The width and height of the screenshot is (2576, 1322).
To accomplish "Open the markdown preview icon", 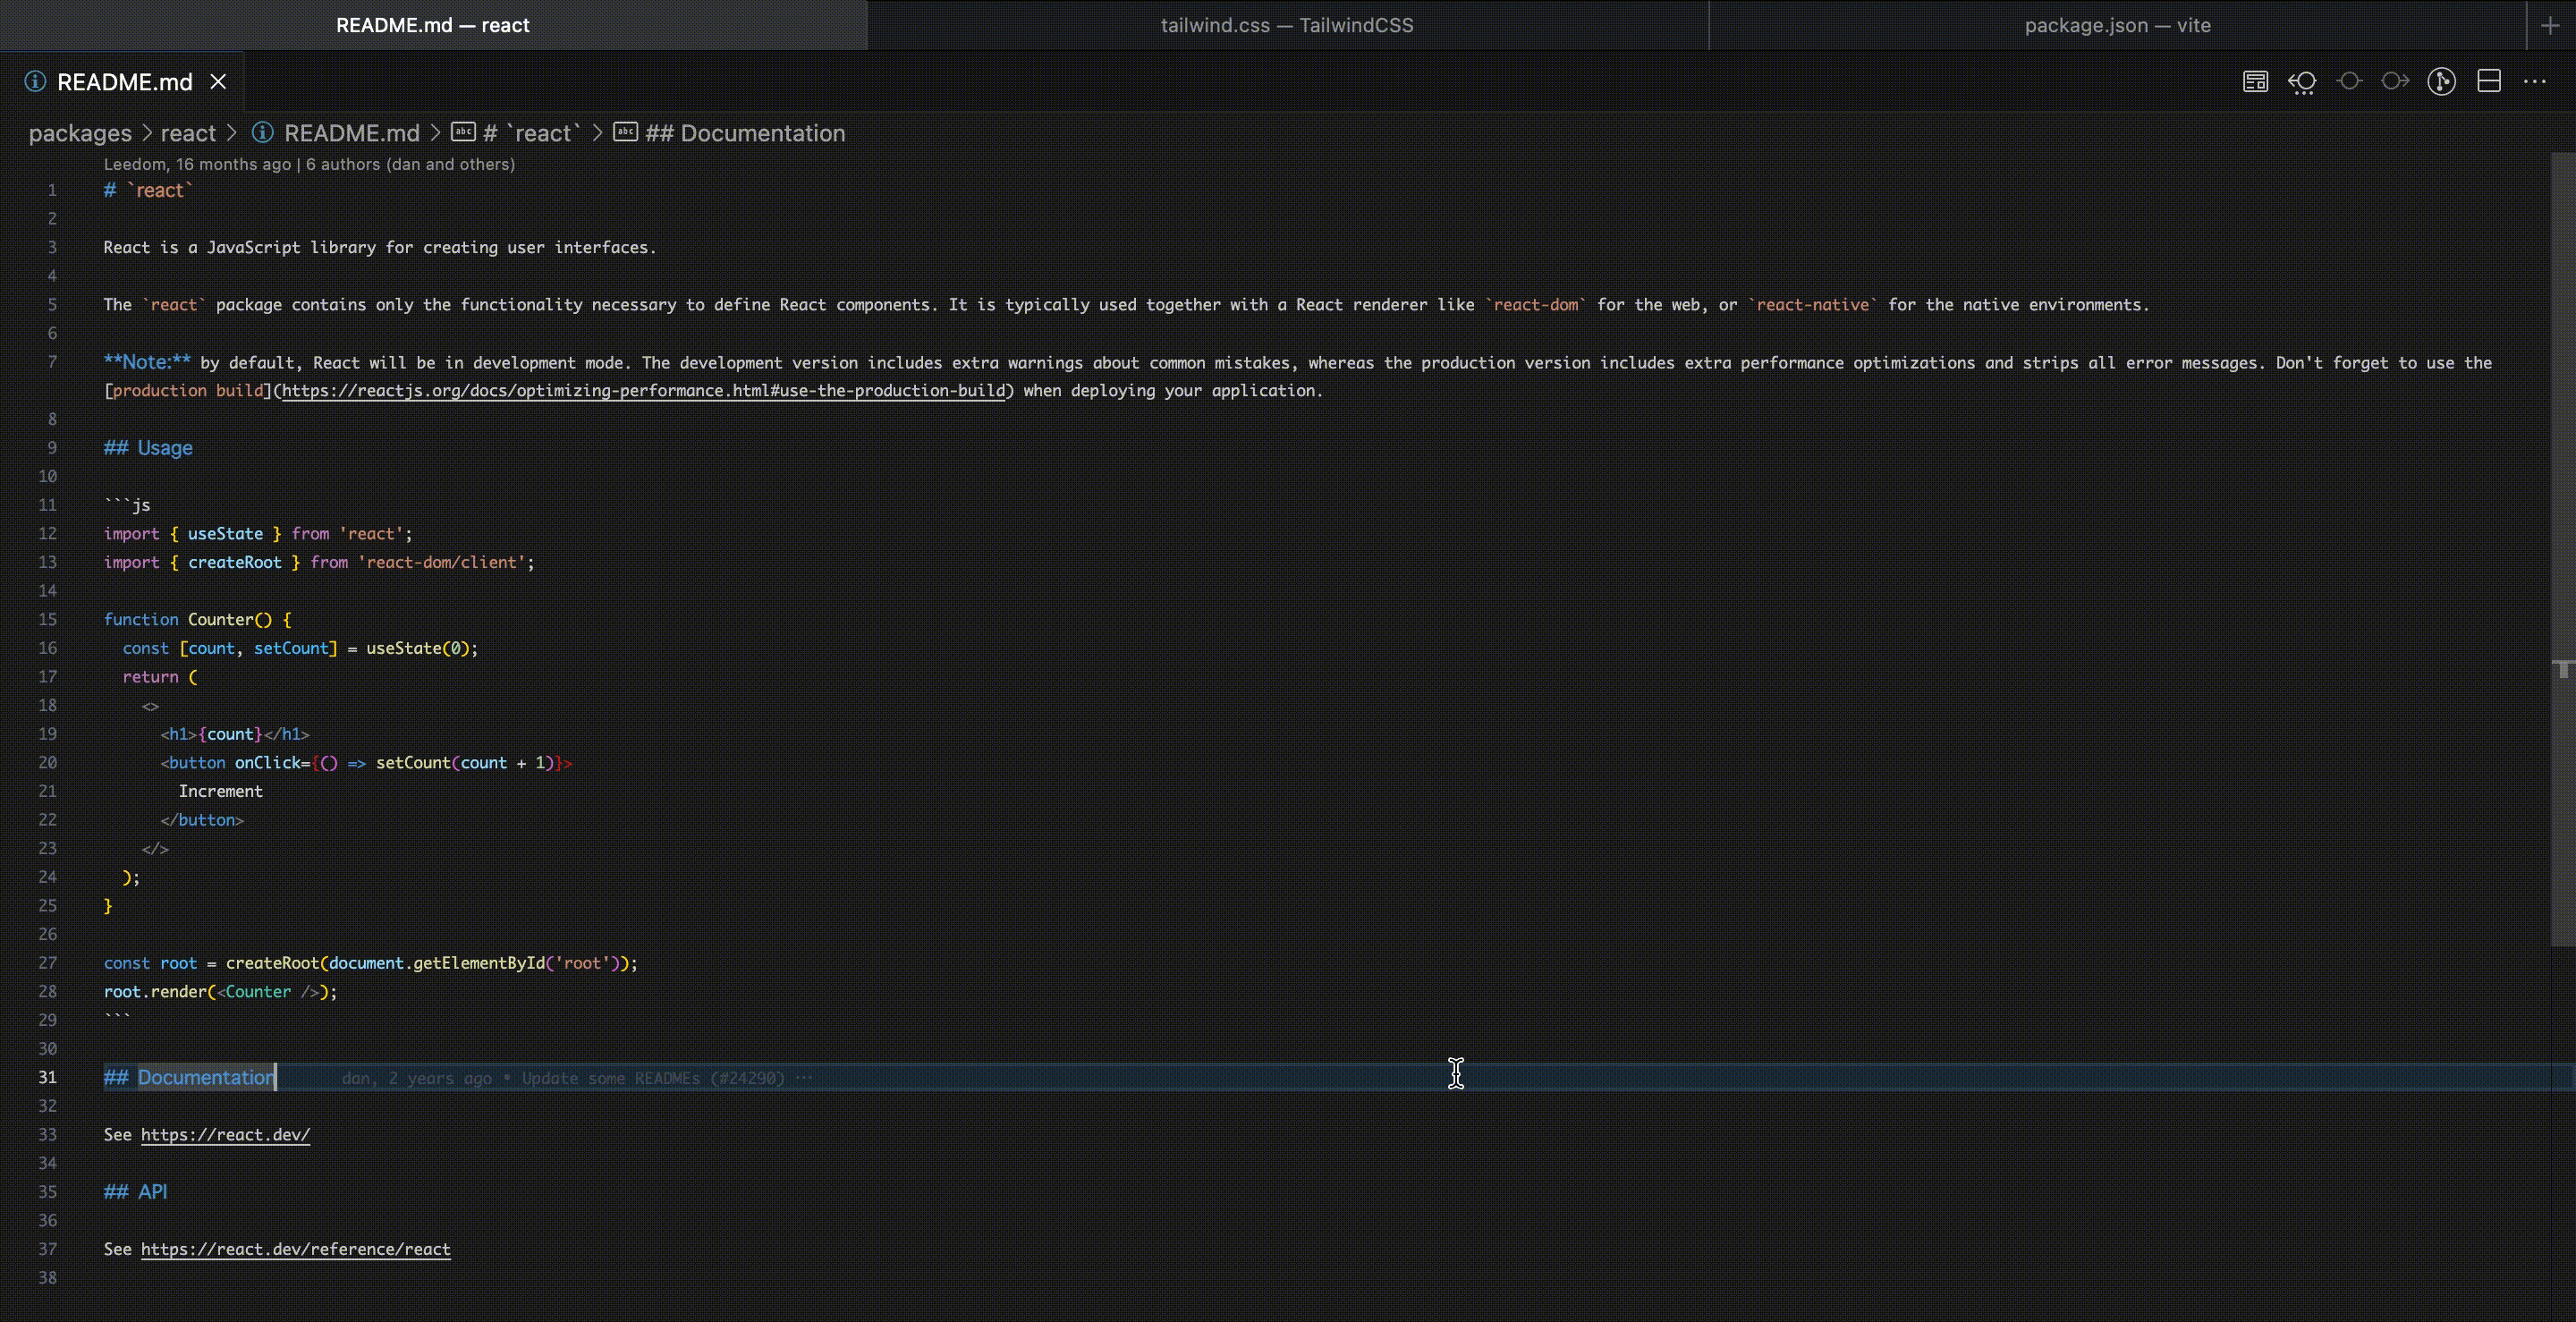I will coord(2255,82).
